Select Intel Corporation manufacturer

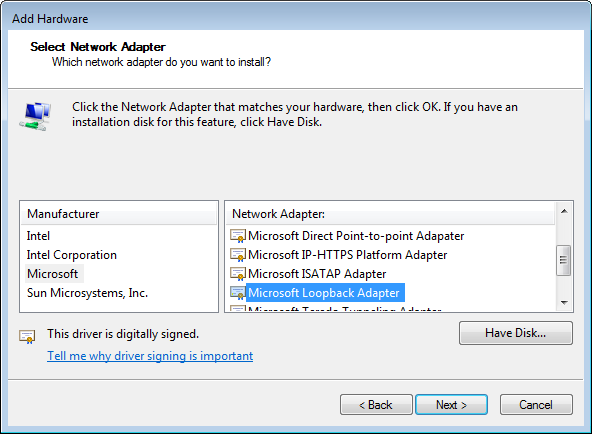72,255
